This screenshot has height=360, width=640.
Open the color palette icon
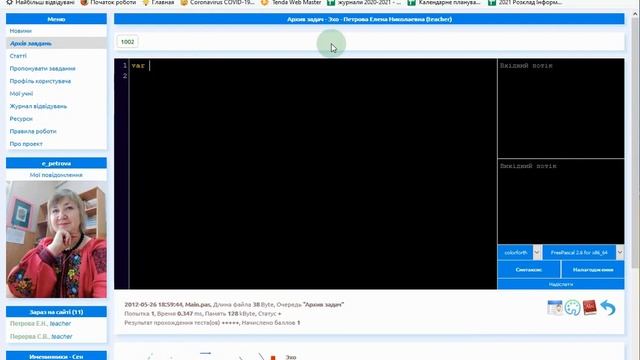click(572, 308)
